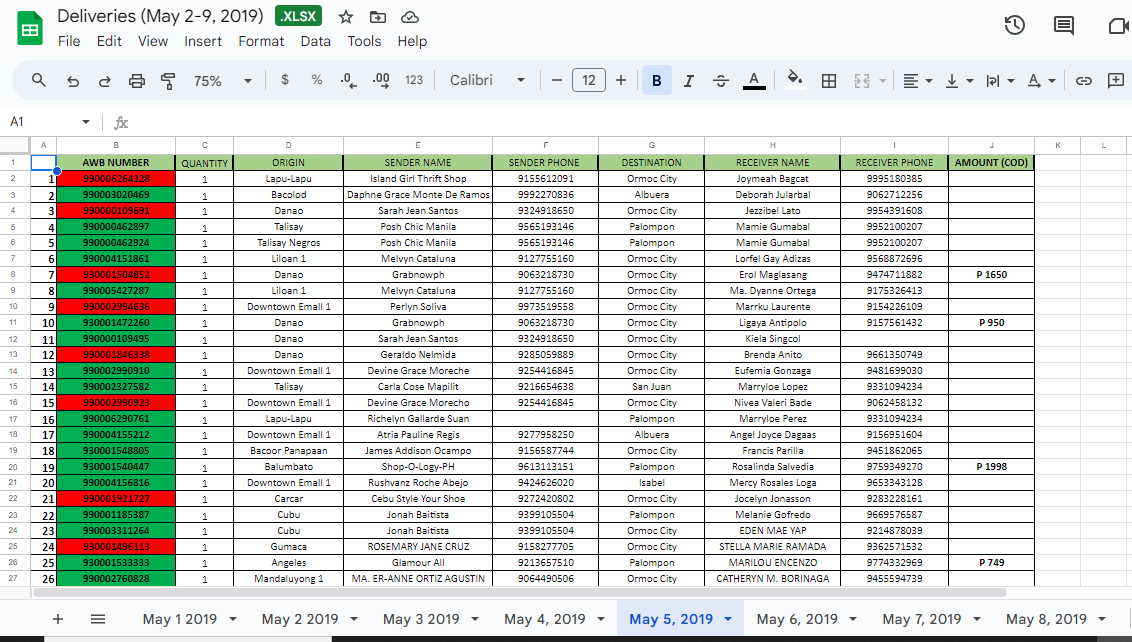1132x642 pixels.
Task: Toggle strikethrough formatting
Action: pos(720,81)
